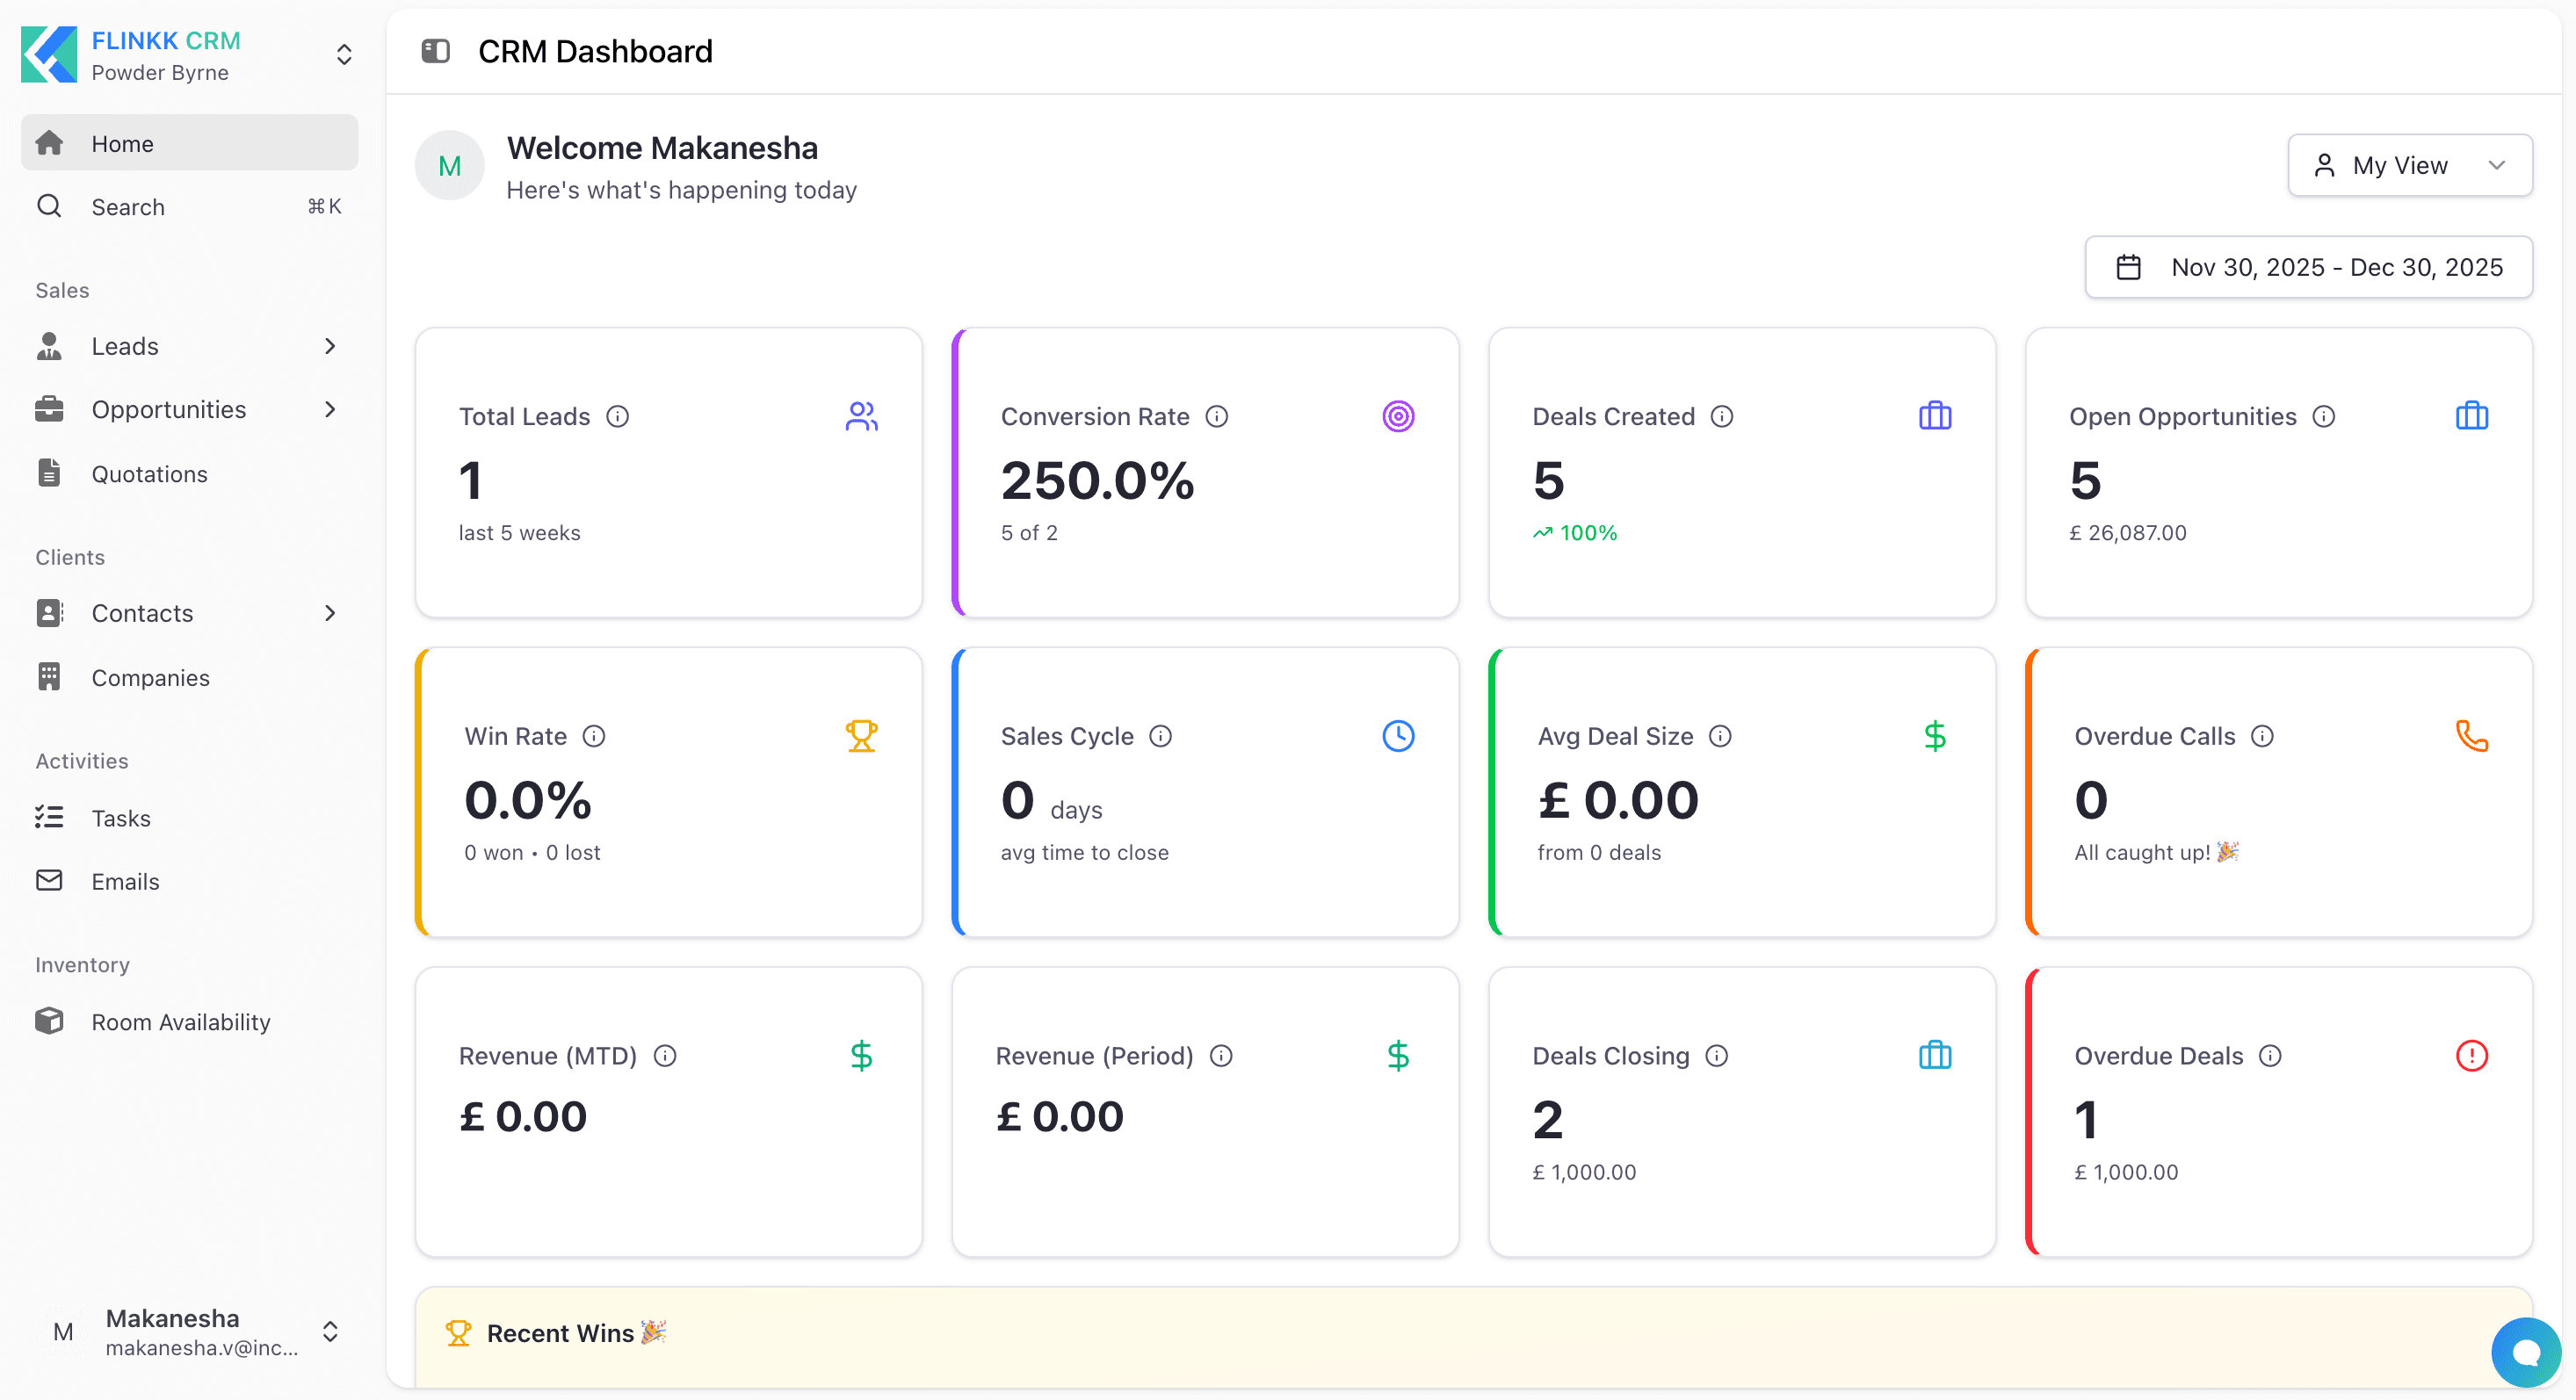Click the CRM Dashboard page title

[x=595, y=51]
